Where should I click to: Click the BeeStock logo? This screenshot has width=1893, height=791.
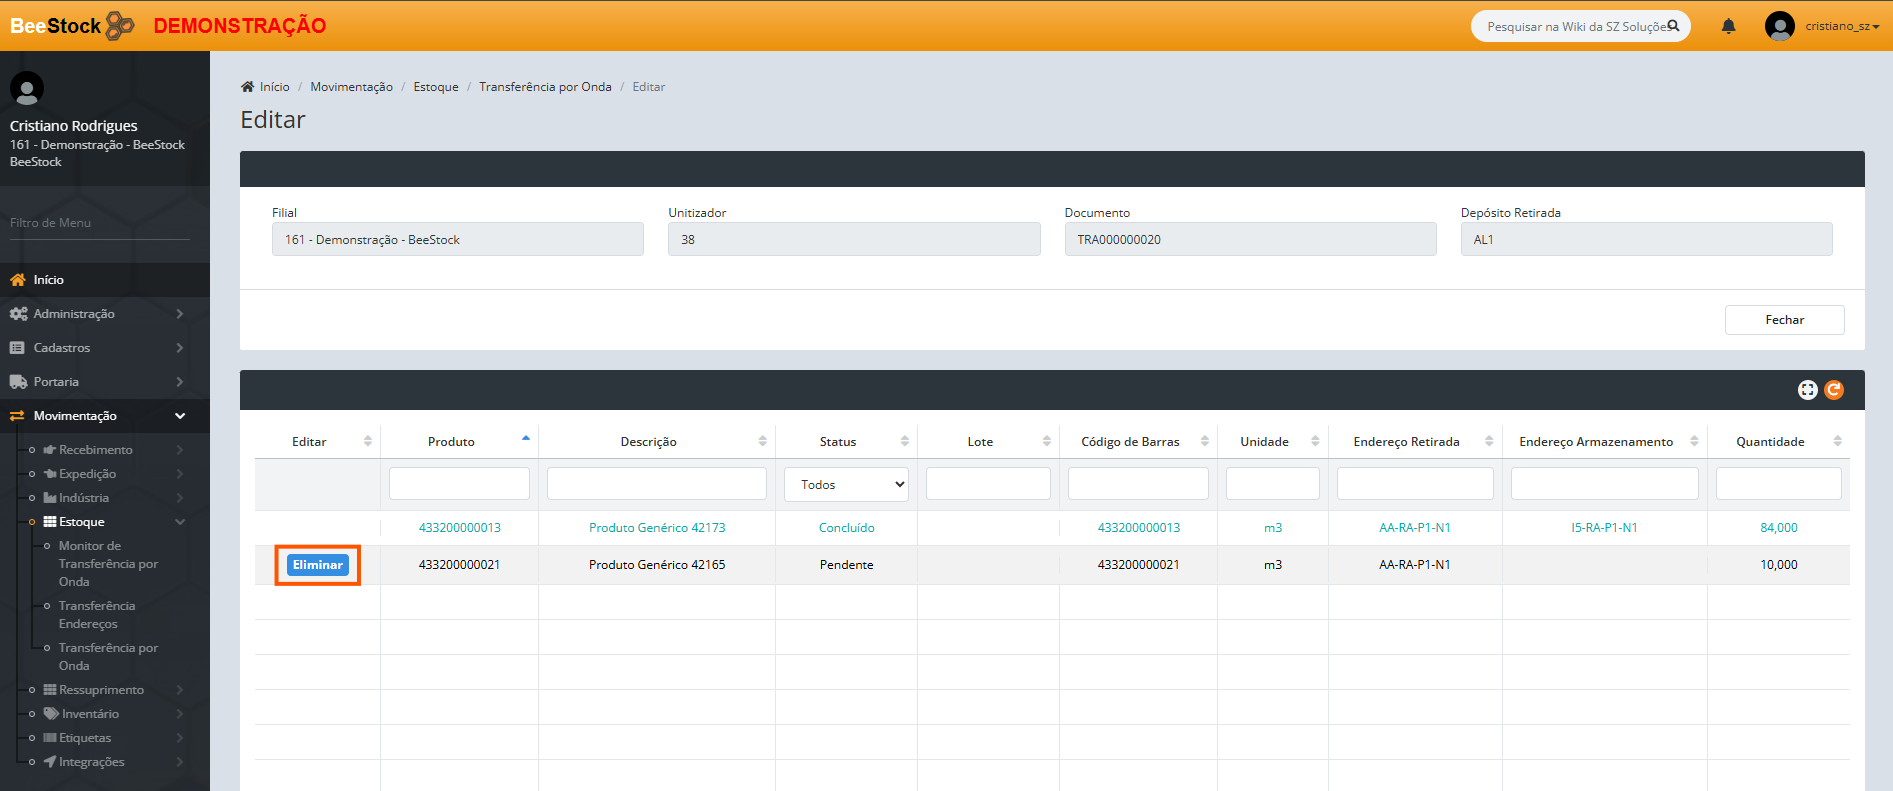pos(72,26)
